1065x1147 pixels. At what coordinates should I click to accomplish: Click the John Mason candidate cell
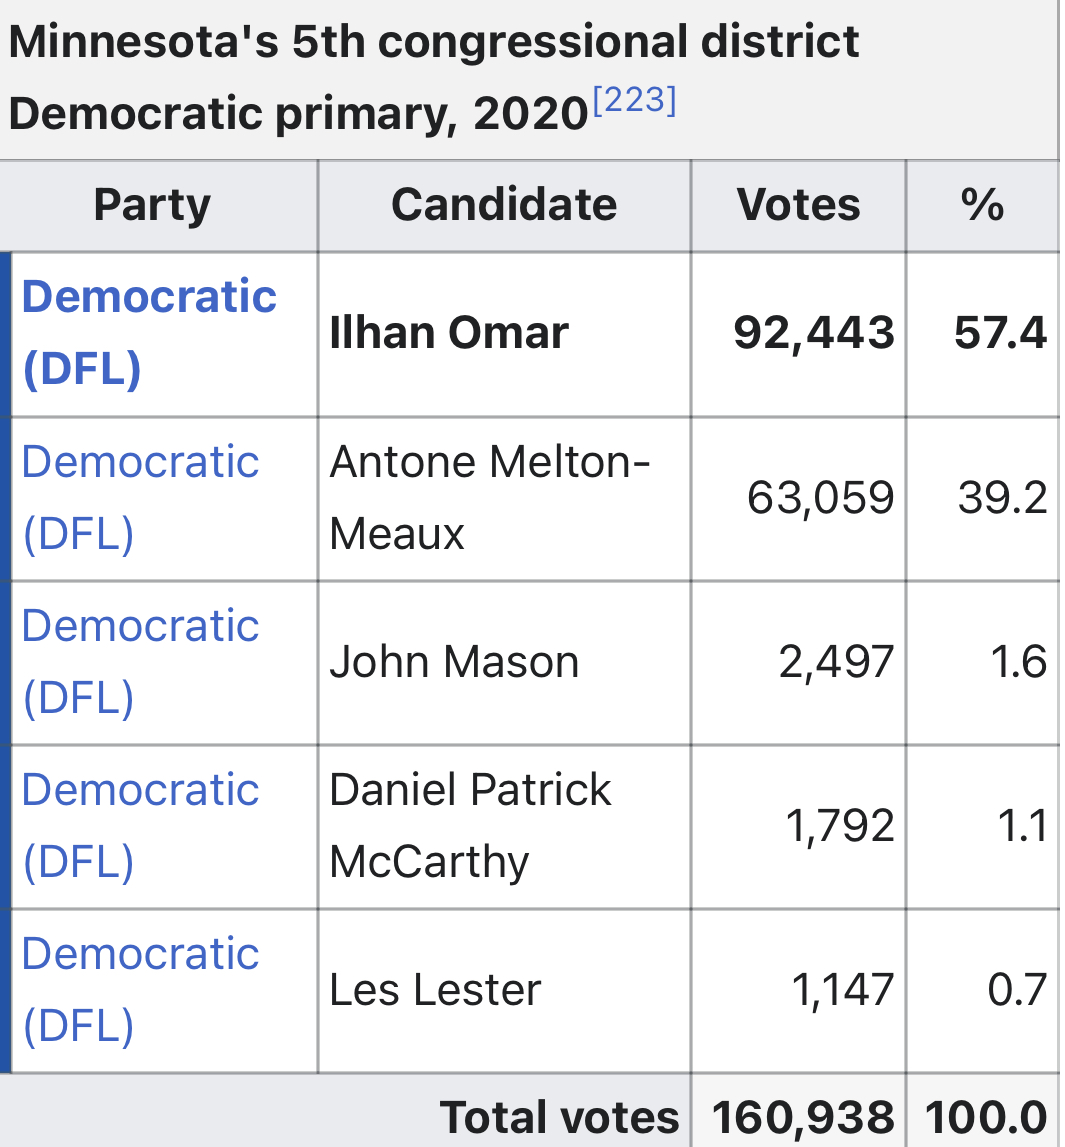[x=454, y=662]
